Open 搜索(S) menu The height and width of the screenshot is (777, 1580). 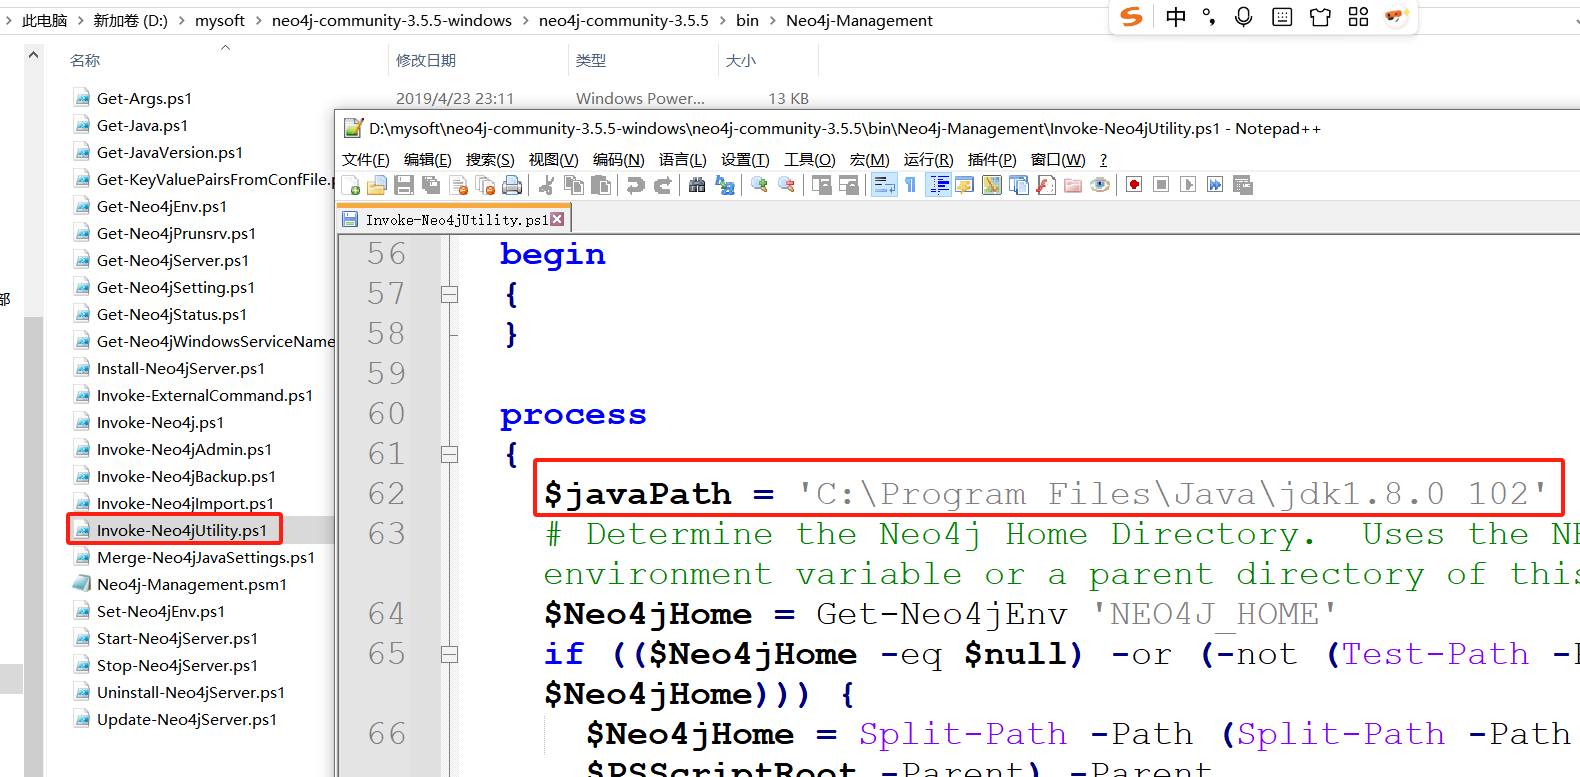[490, 160]
